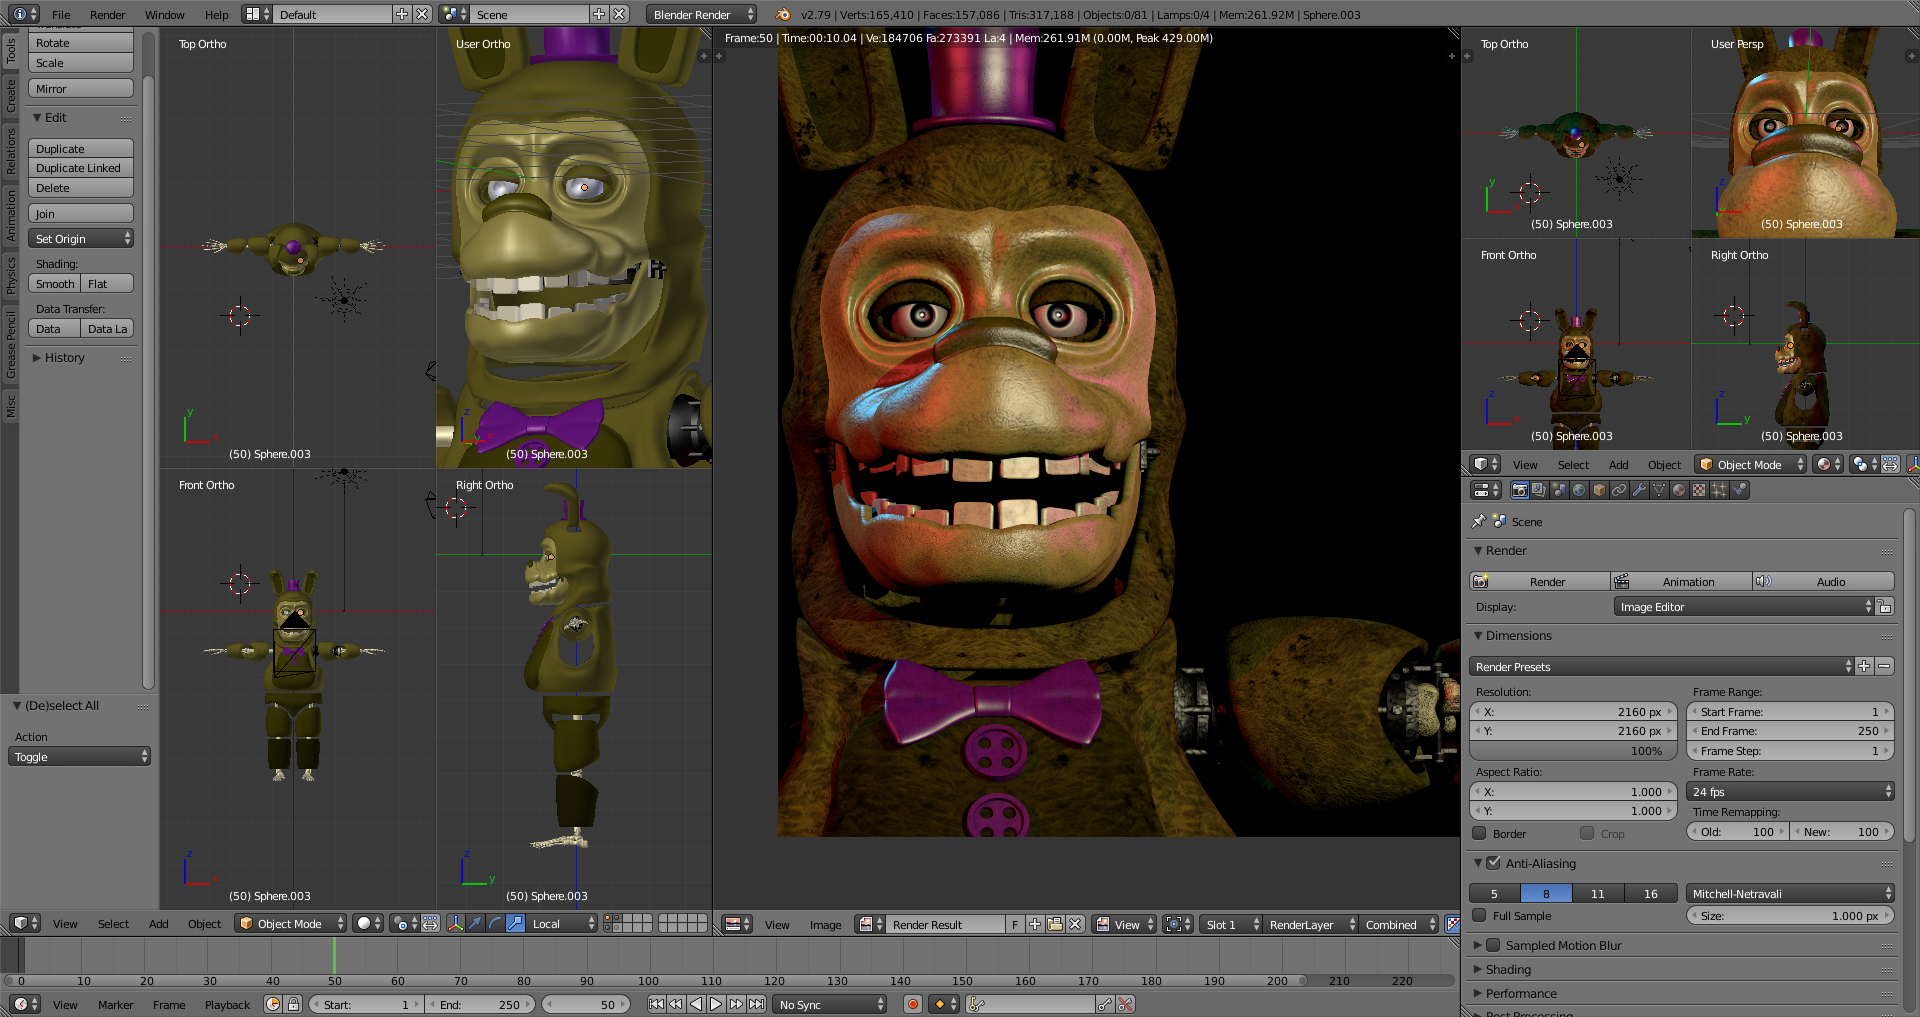Open the World properties tab (globe icon)

[1579, 490]
